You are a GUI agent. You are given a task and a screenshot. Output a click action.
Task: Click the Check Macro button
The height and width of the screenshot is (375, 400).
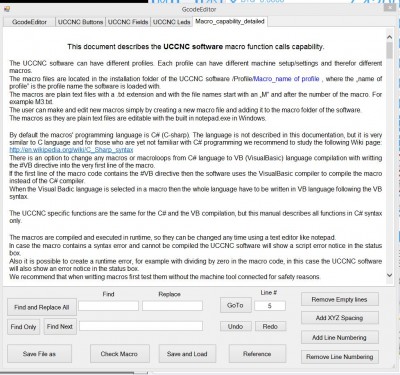point(119,354)
